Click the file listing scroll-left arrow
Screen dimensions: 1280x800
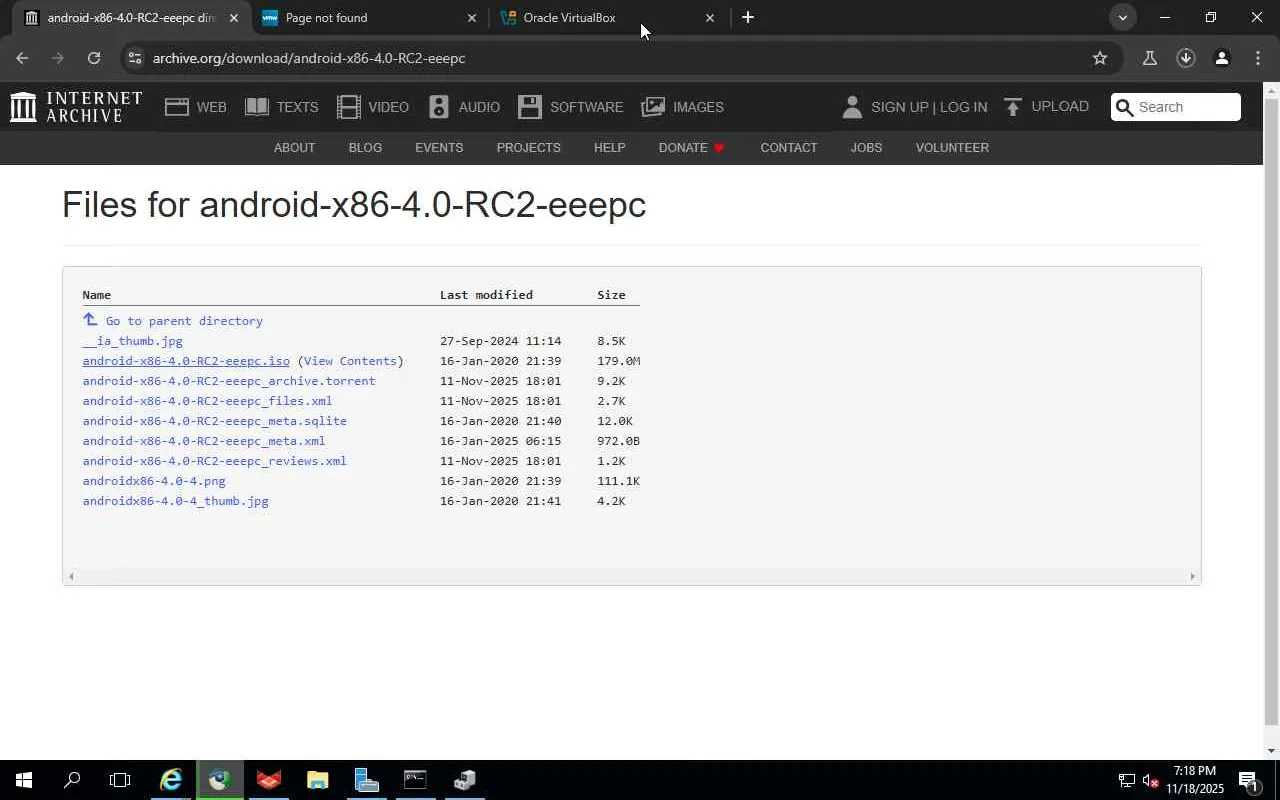70,576
